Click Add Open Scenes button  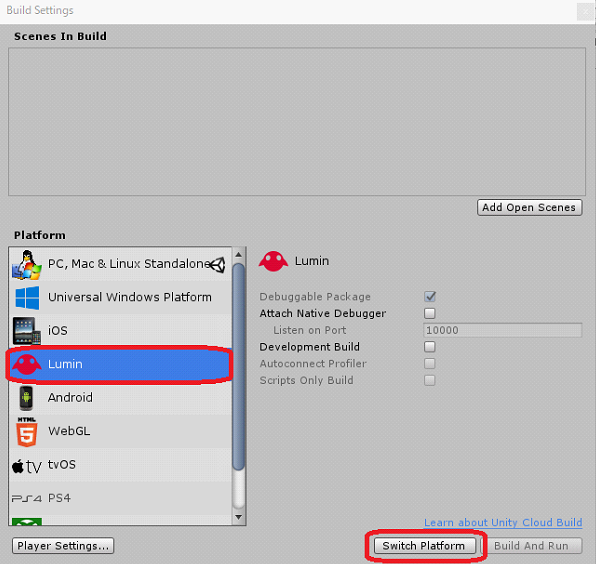coord(529,208)
